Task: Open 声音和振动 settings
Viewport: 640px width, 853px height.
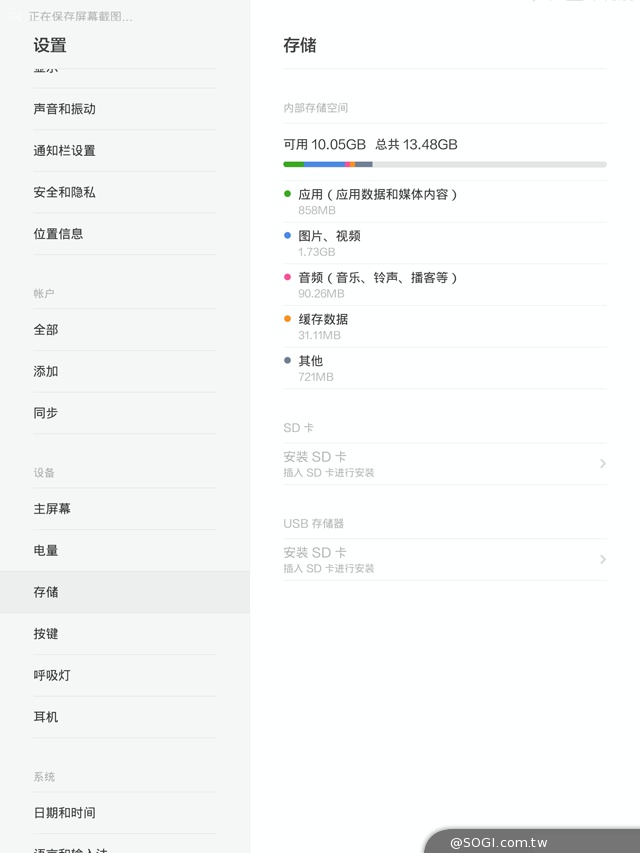Action: tap(64, 109)
